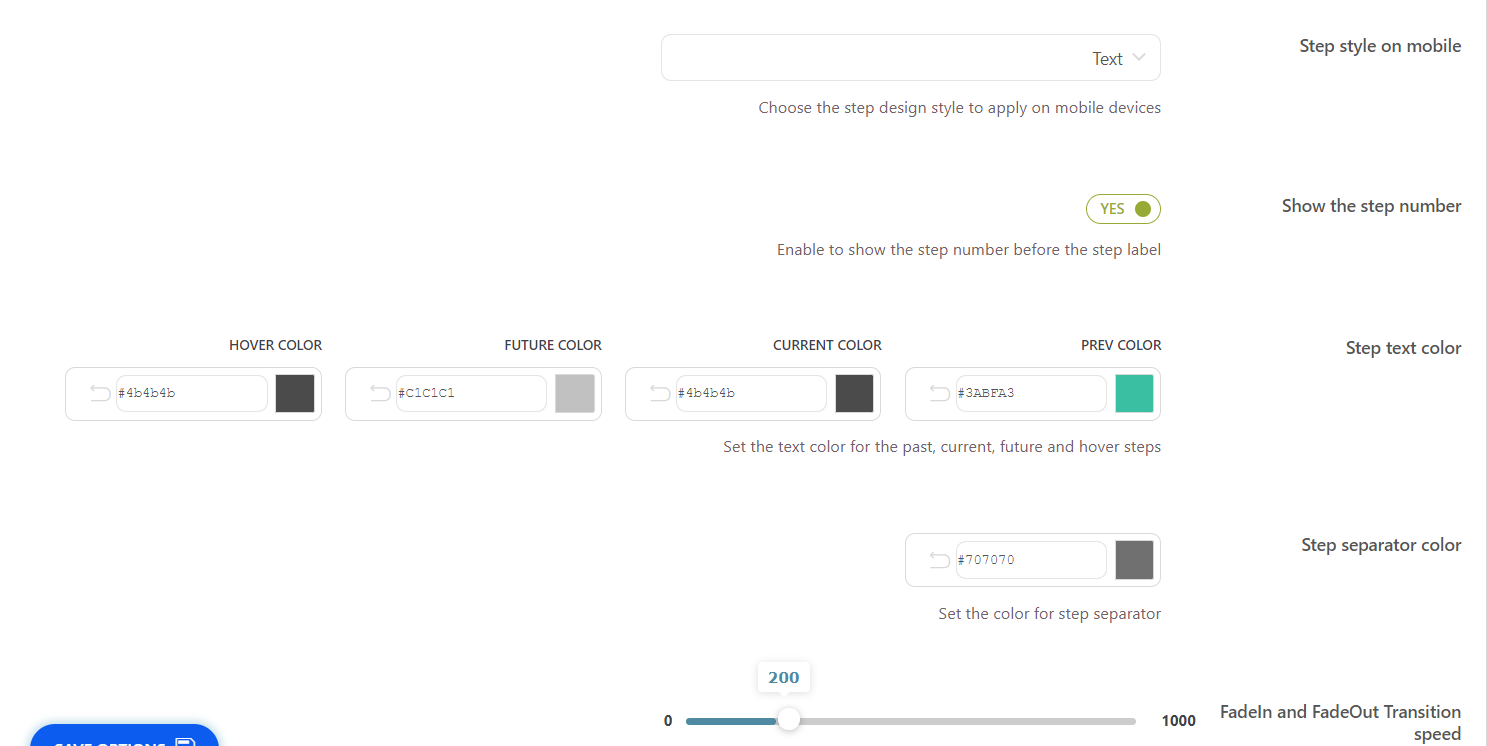
Task: Reset the Current Color value icon
Action: point(660,393)
